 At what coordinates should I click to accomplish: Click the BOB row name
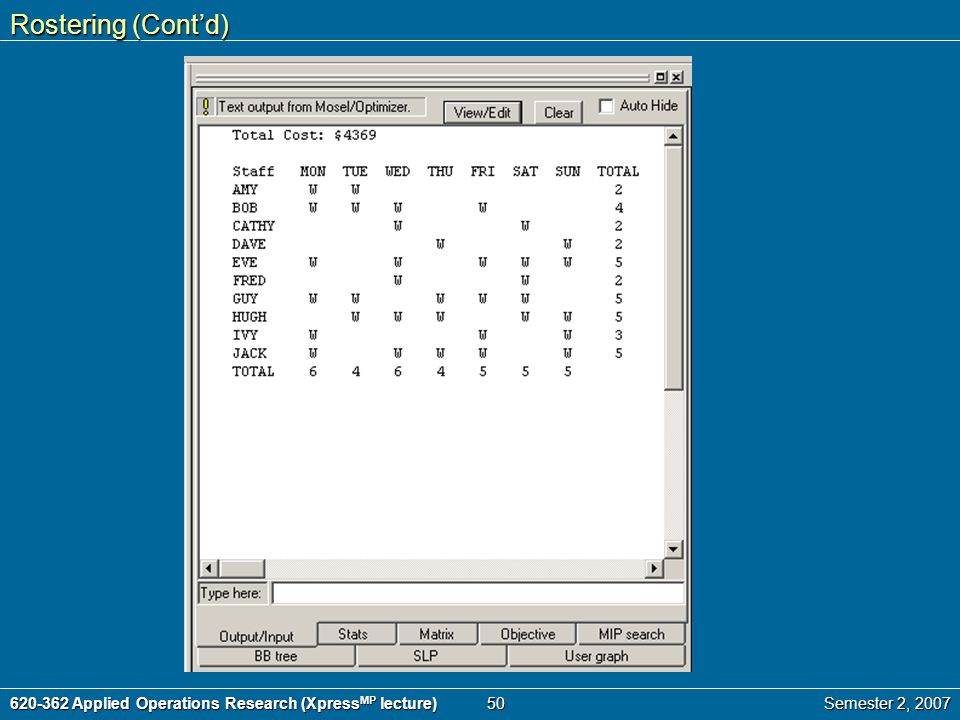coord(245,208)
